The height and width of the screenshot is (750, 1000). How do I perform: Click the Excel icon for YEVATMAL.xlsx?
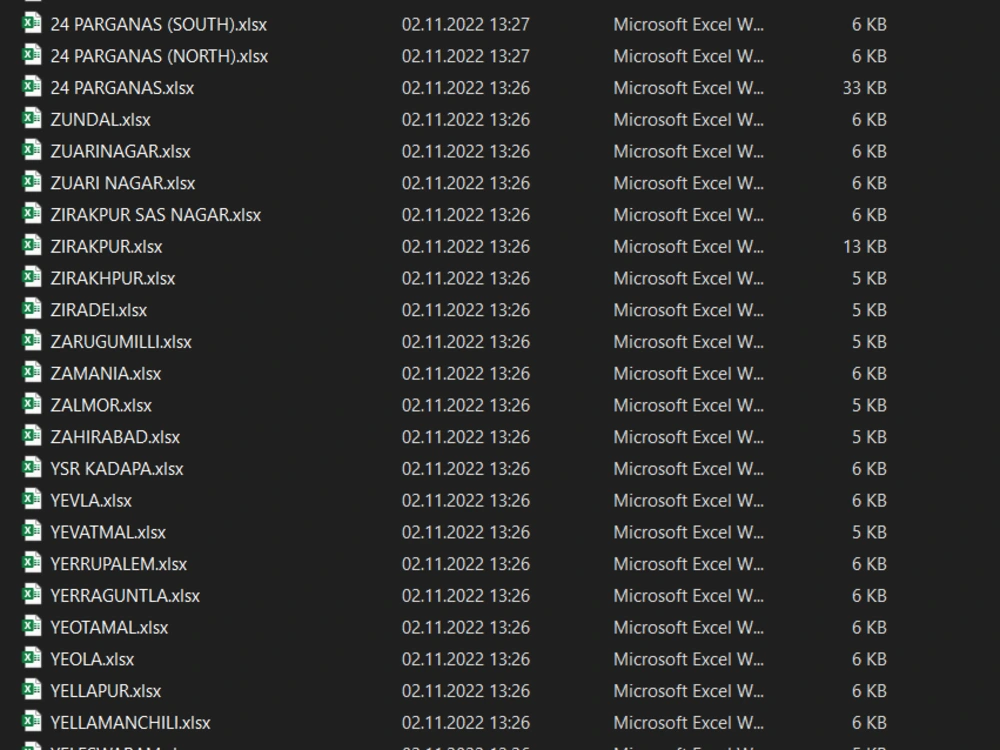pos(31,531)
